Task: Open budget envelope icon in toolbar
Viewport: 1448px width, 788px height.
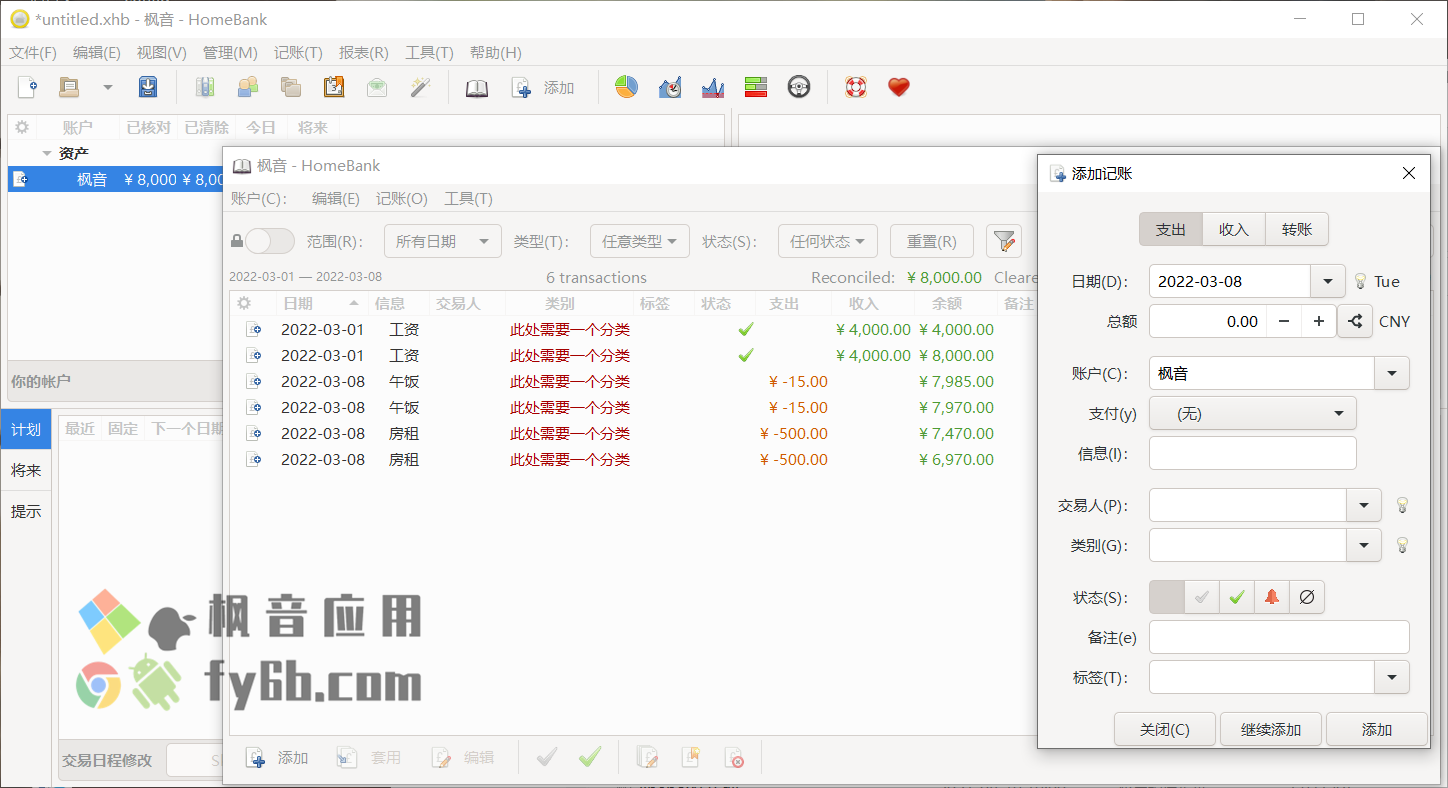Action: [x=377, y=88]
